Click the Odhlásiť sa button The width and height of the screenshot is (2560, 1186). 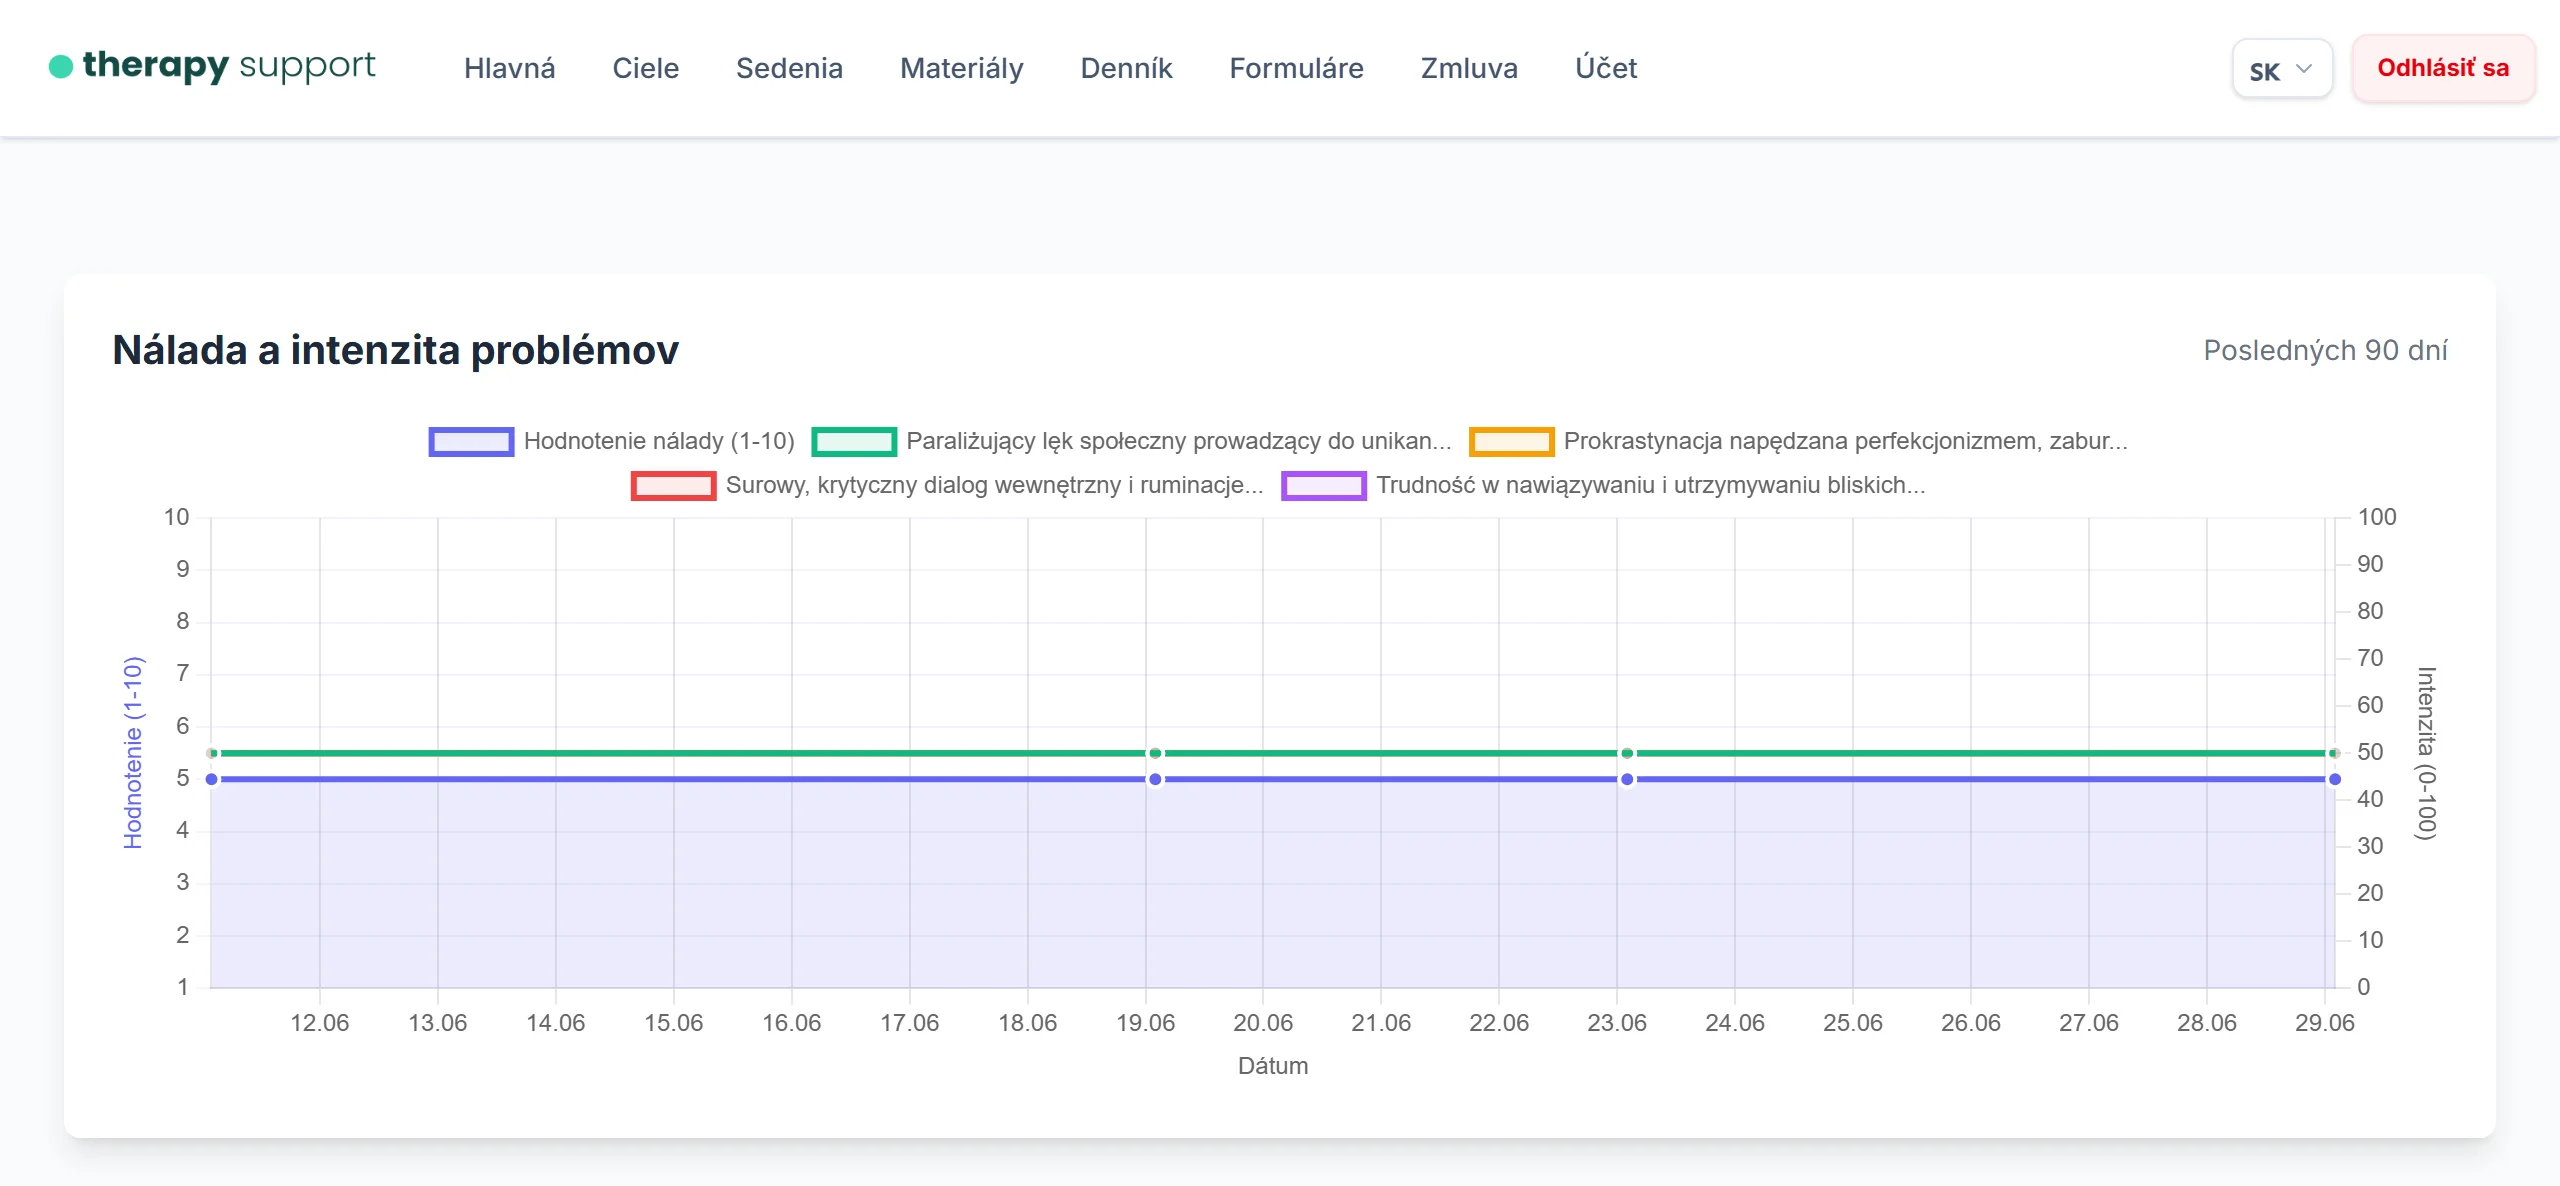click(2443, 68)
